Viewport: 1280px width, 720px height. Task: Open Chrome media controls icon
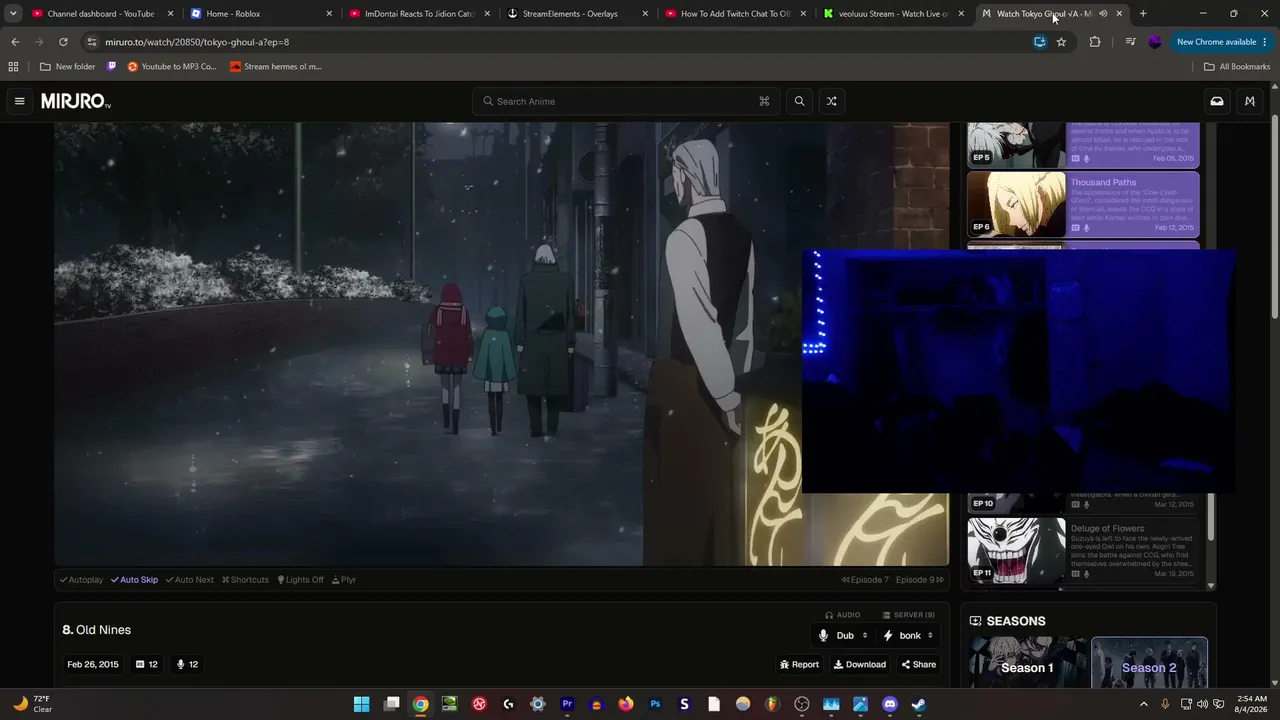1130,42
